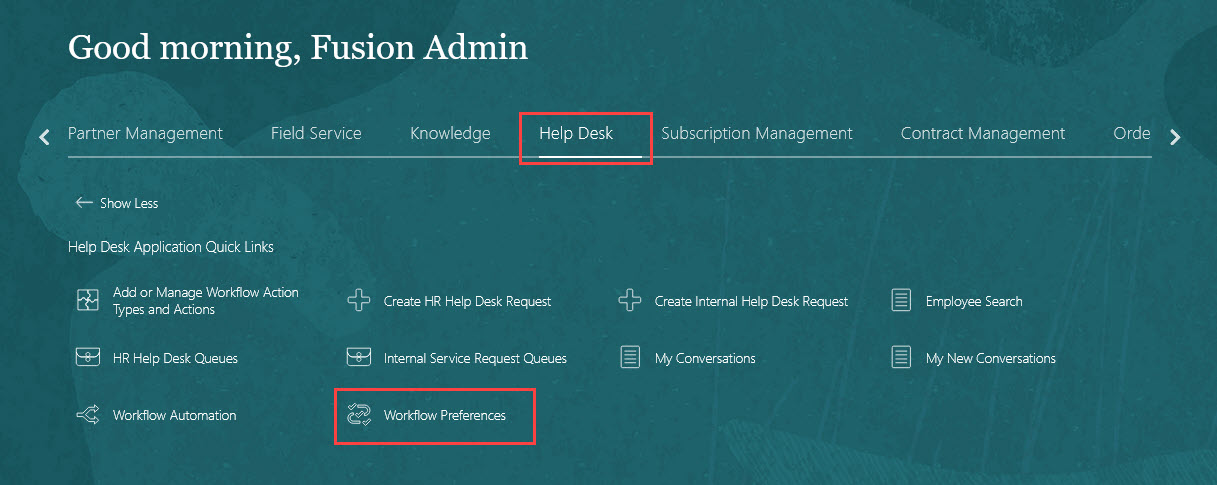Show previous tabs with the left chevron
Image resolution: width=1217 pixels, height=485 pixels.
[x=44, y=137]
